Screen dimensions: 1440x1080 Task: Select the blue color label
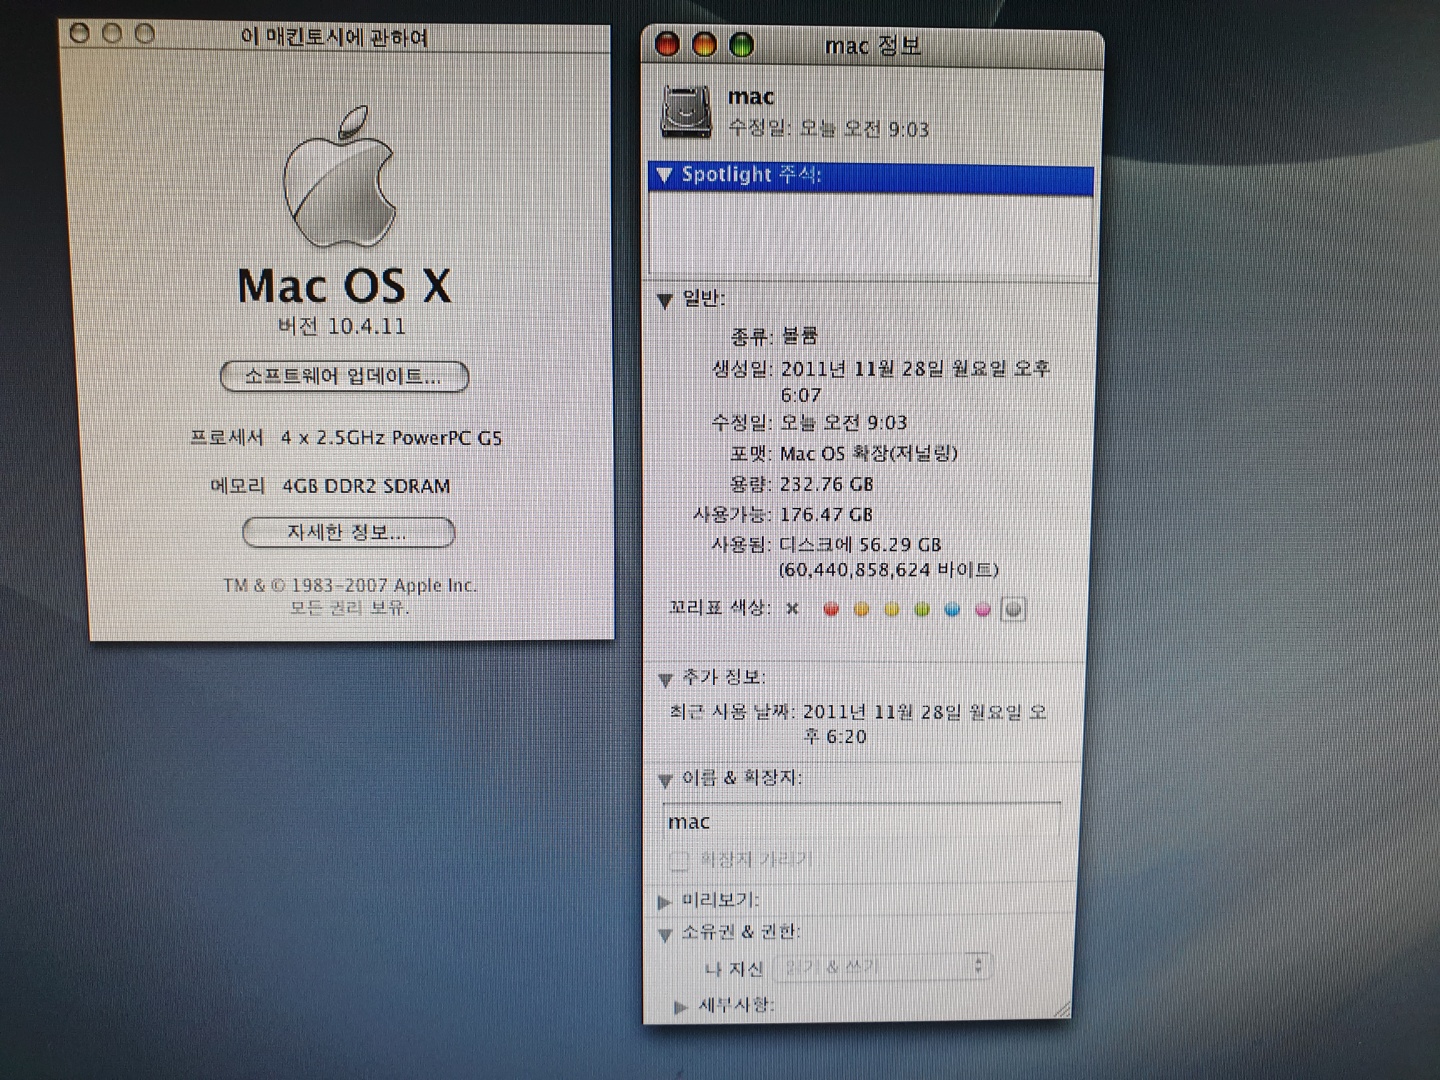pyautogui.click(x=952, y=609)
